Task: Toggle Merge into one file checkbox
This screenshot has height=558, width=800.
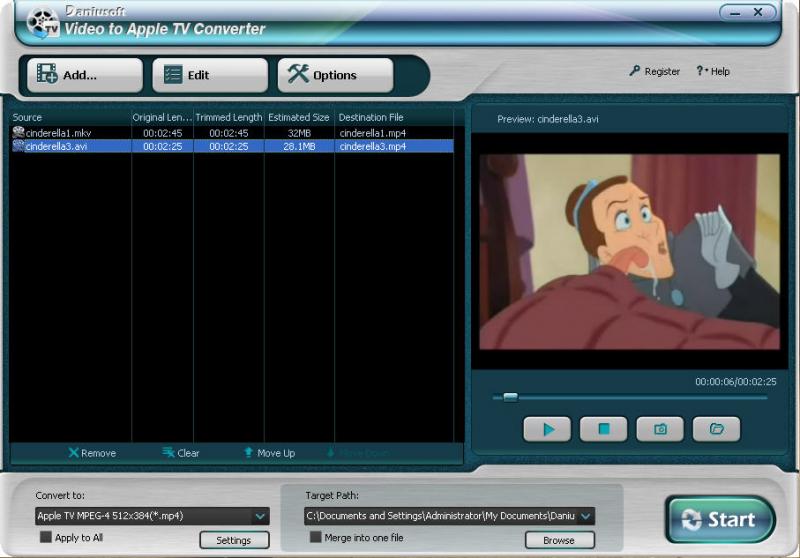Action: coord(316,537)
